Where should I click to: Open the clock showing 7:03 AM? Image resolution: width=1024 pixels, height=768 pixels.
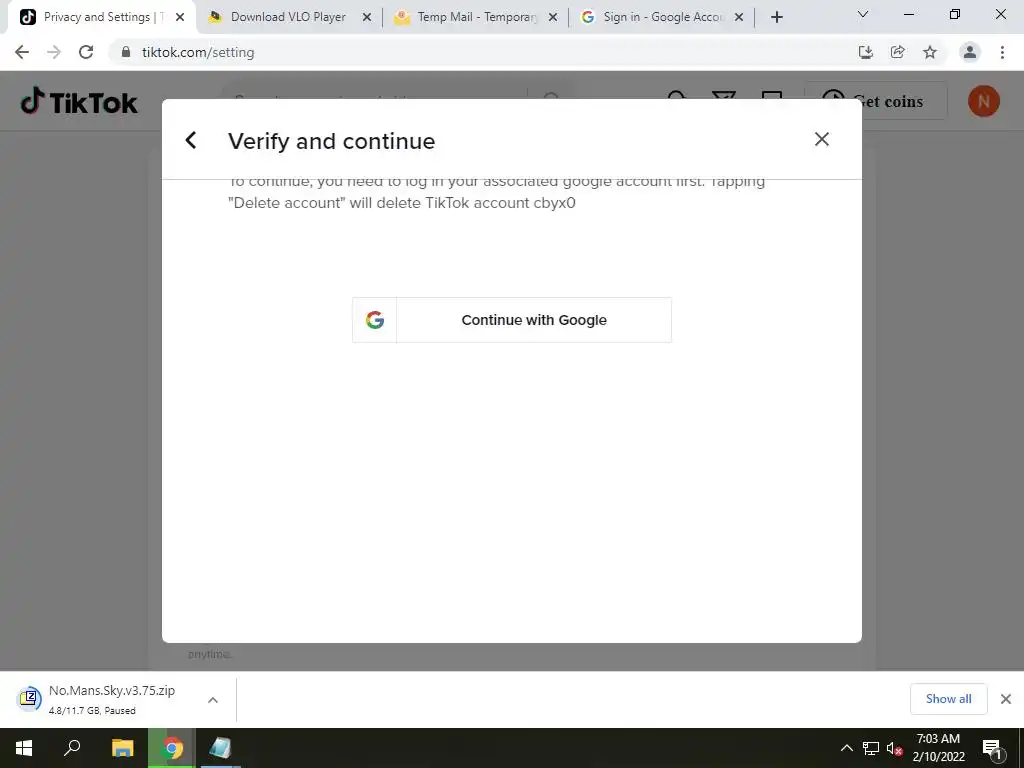938,748
